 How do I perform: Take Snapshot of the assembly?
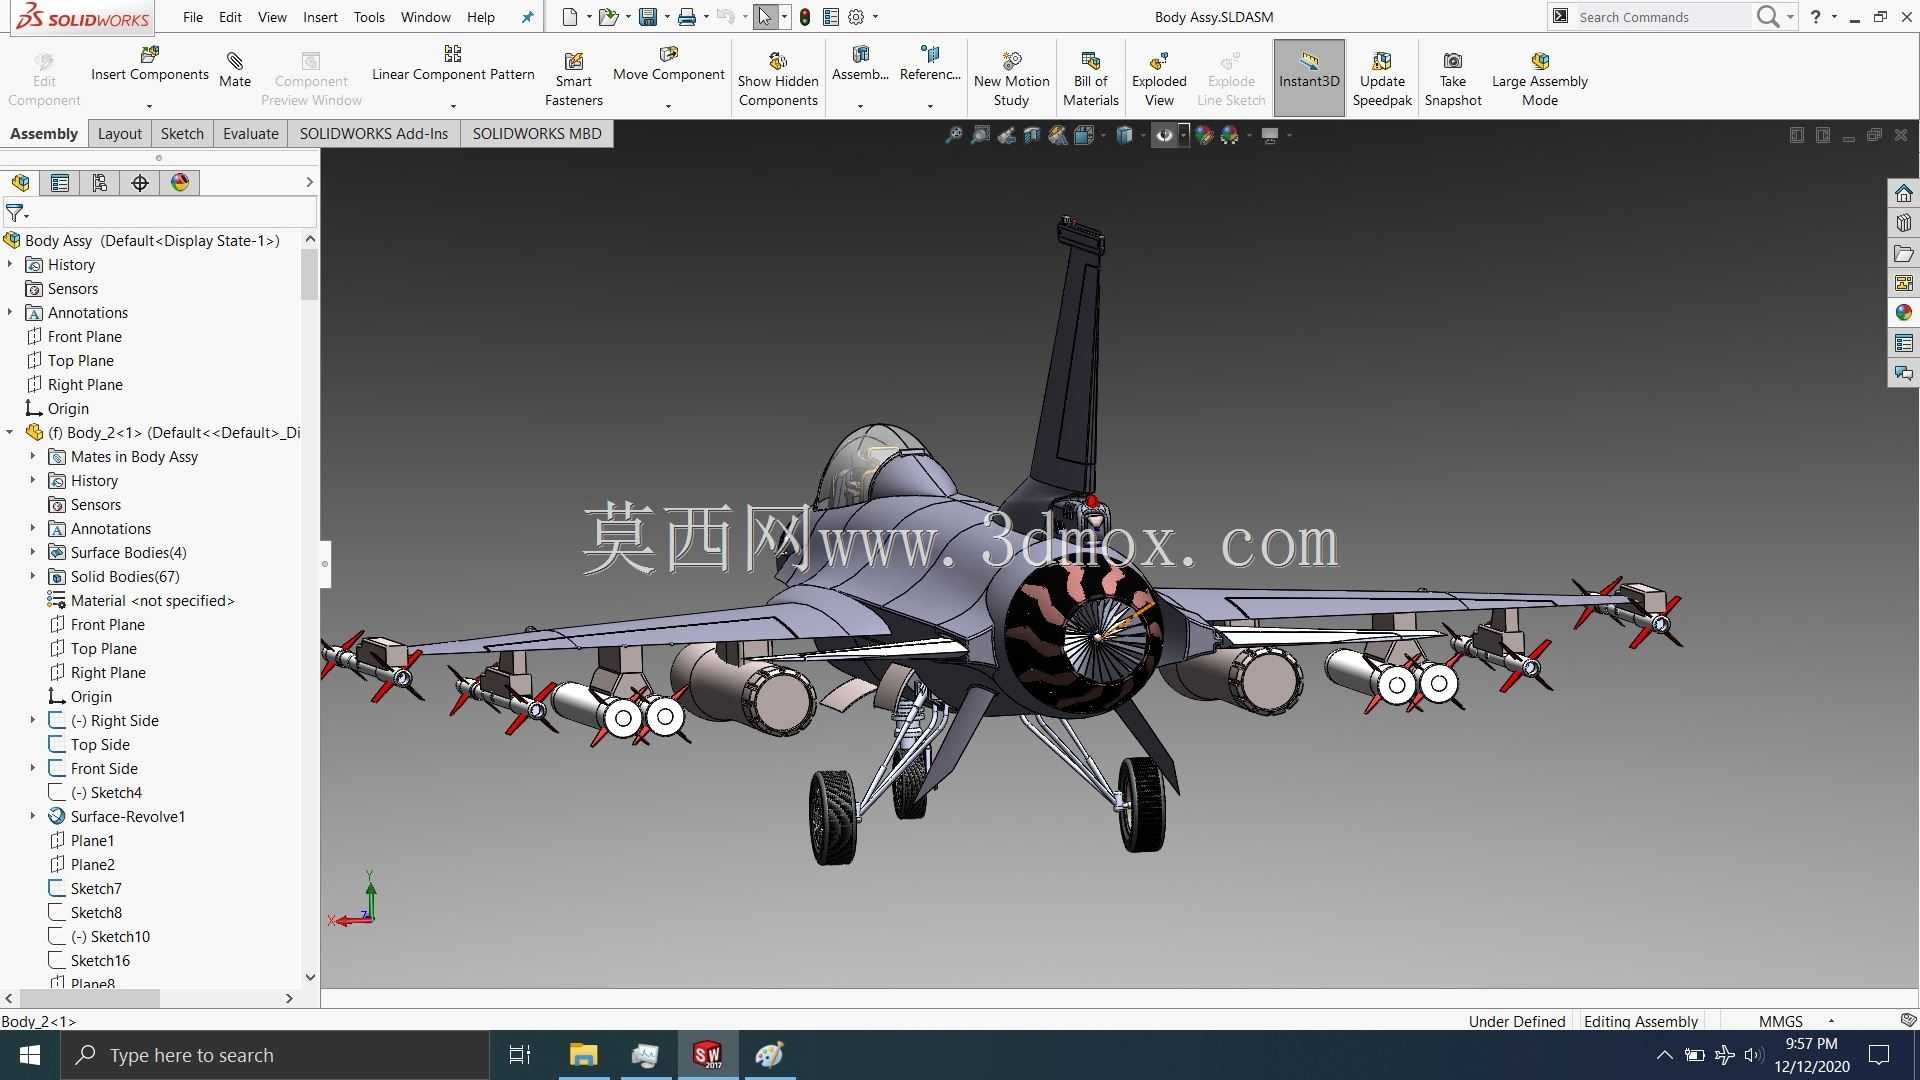pyautogui.click(x=1453, y=79)
